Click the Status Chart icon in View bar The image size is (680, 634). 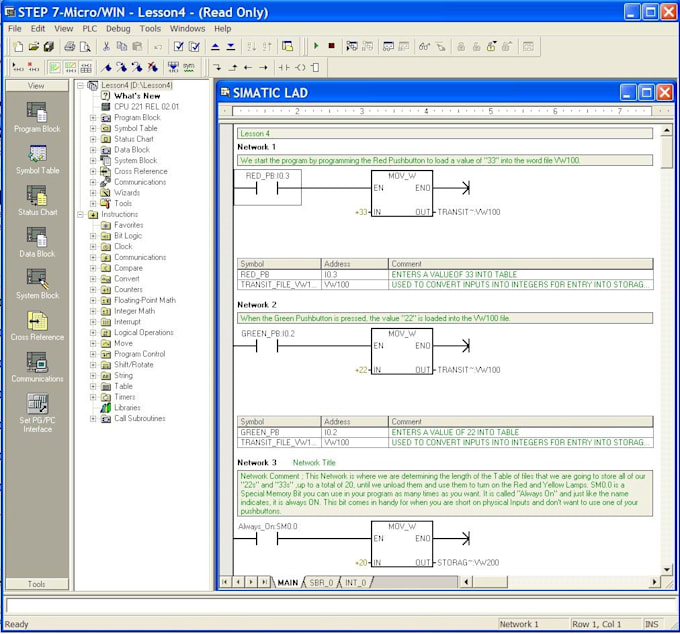[36, 196]
